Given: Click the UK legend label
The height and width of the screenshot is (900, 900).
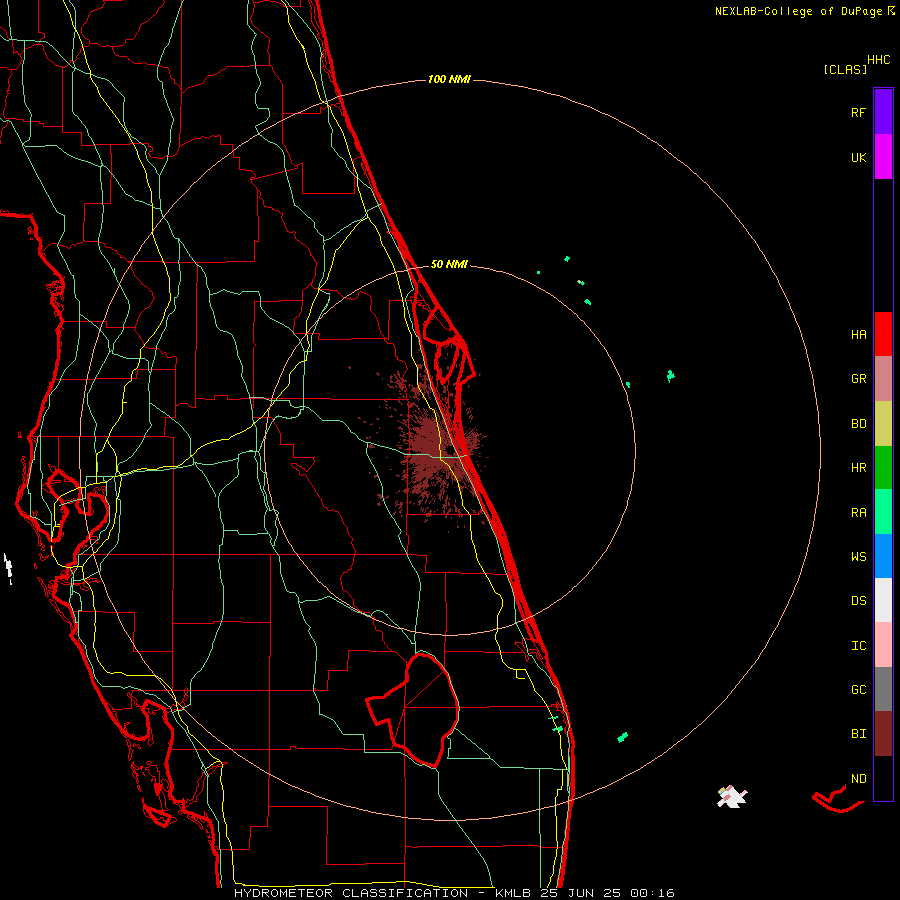Looking at the screenshot, I should pyautogui.click(x=858, y=158).
